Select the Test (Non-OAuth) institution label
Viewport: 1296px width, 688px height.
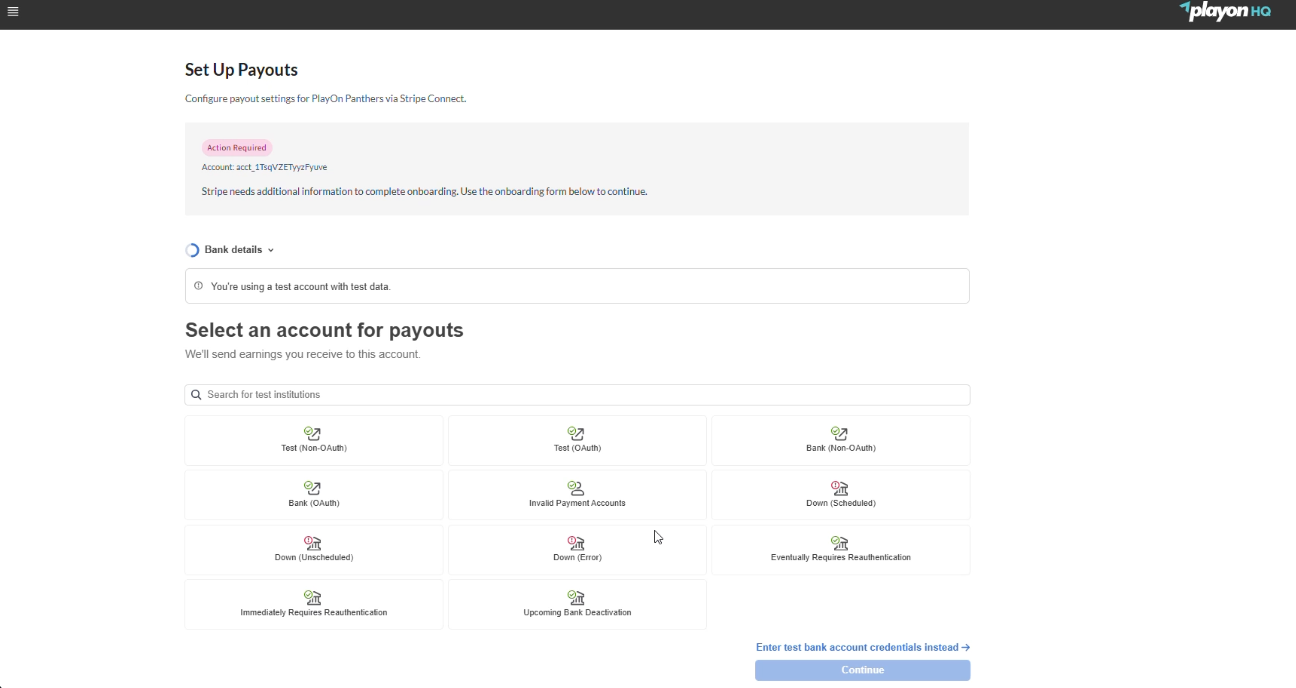314,448
